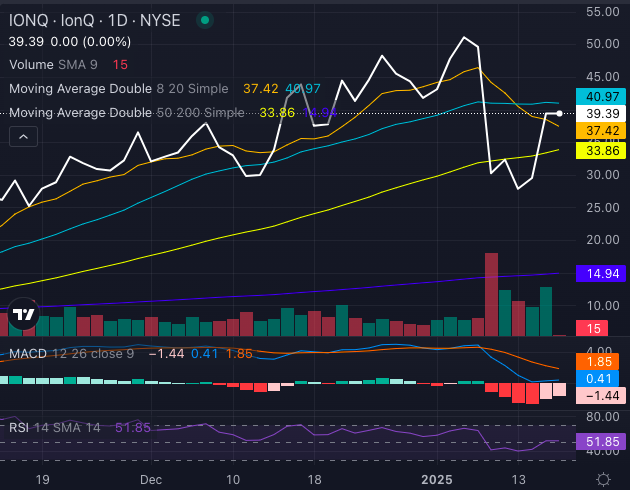Screen dimensions: 630x490
Task: Select Moving Average Double 8 20 legend
Action: point(120,88)
